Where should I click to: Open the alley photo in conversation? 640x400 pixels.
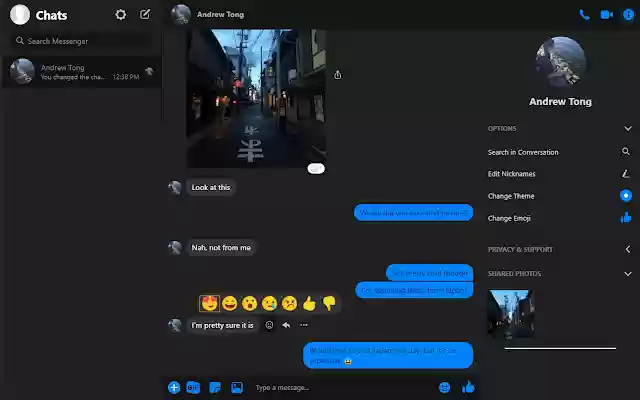point(256,98)
